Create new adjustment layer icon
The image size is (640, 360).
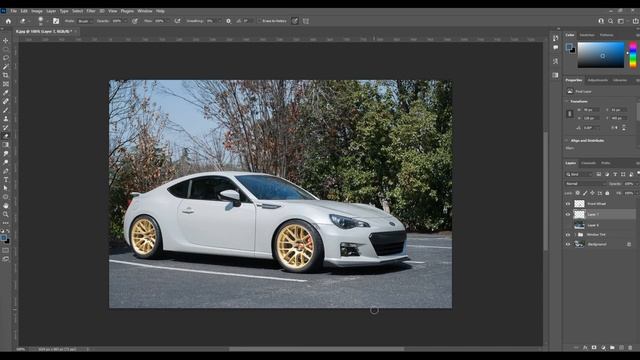(x=603, y=348)
